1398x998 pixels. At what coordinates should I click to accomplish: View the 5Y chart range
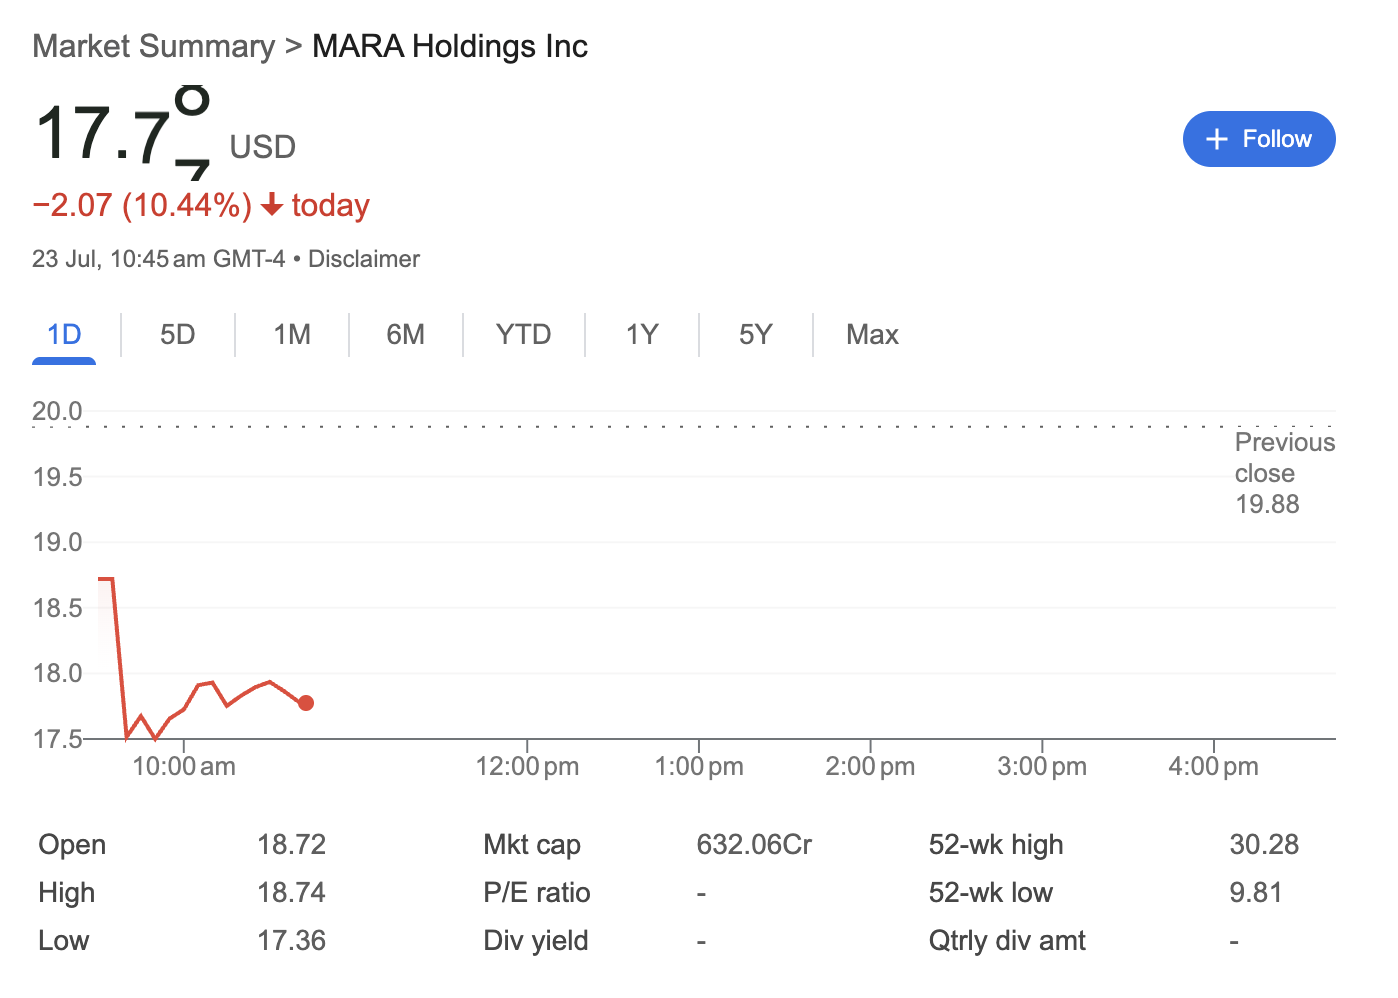tap(756, 334)
